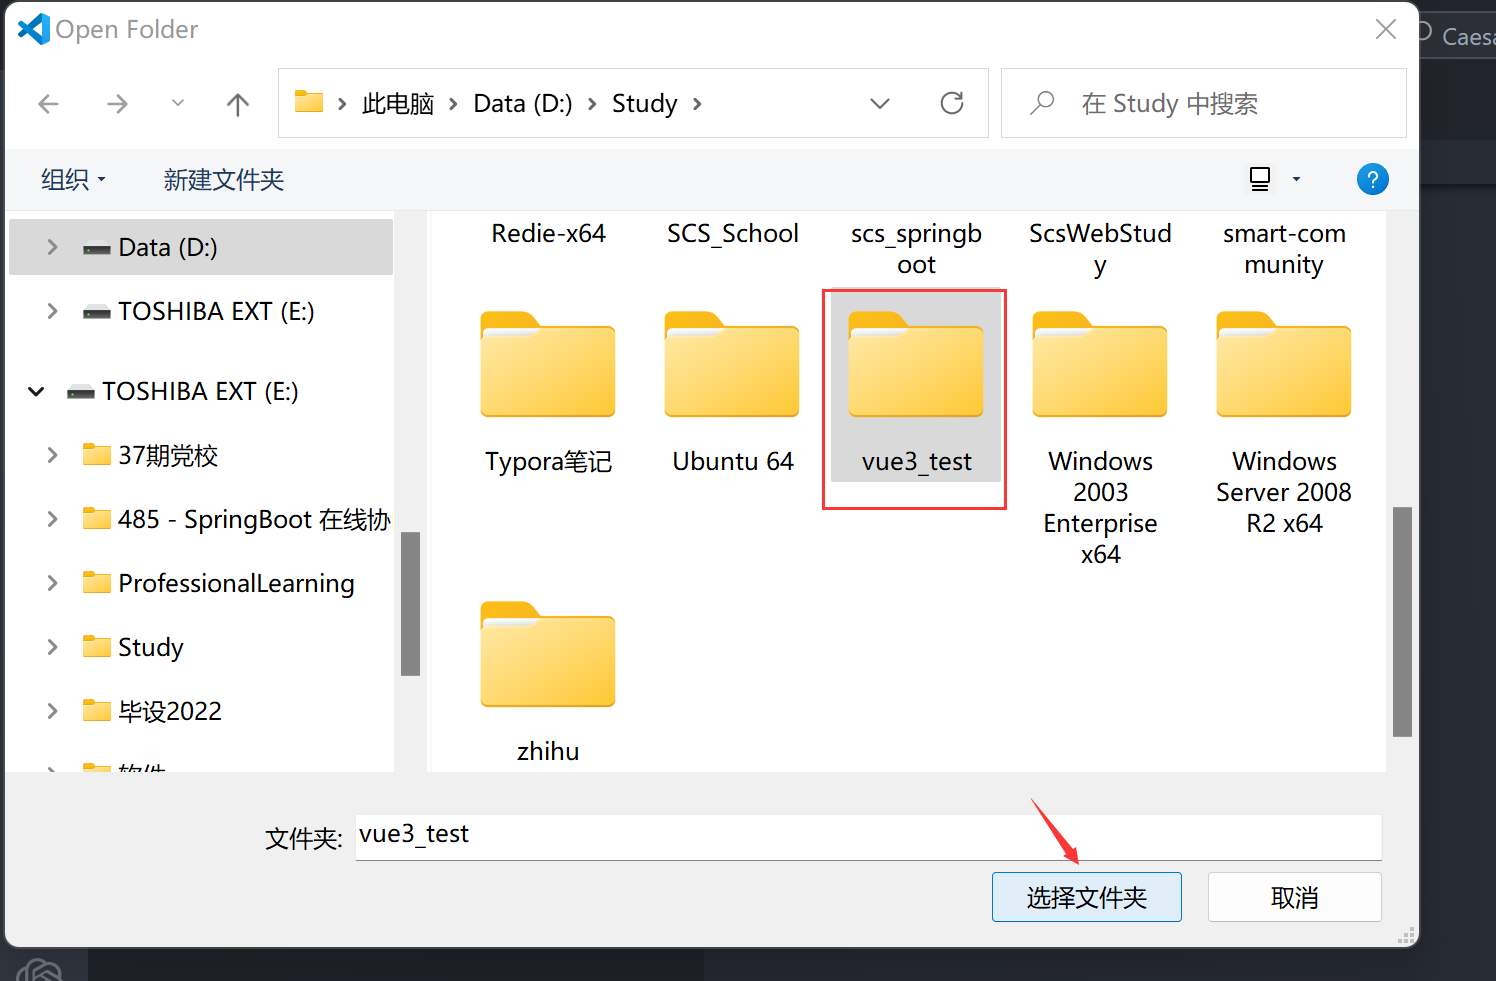Click the SCS_School folder label
Image resolution: width=1496 pixels, height=981 pixels.
coord(733,233)
